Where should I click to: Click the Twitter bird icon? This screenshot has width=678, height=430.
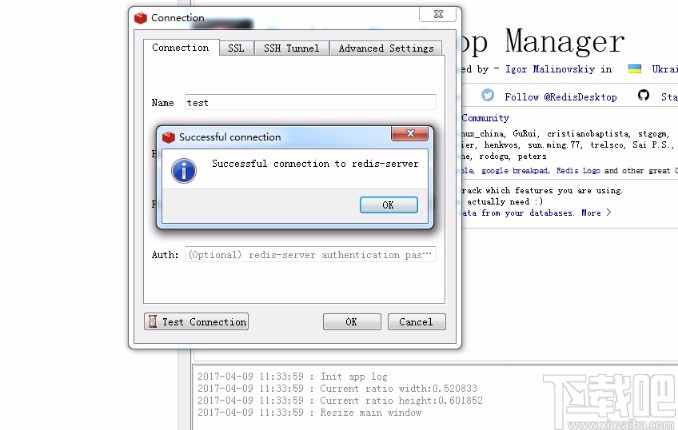(x=488, y=95)
